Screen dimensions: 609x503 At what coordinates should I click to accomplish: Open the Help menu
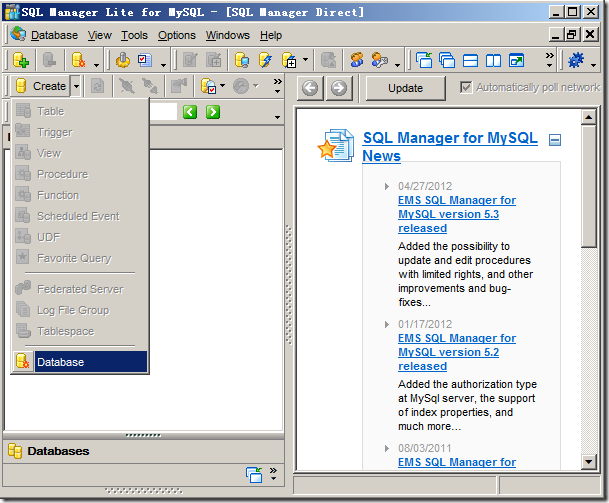[x=271, y=35]
